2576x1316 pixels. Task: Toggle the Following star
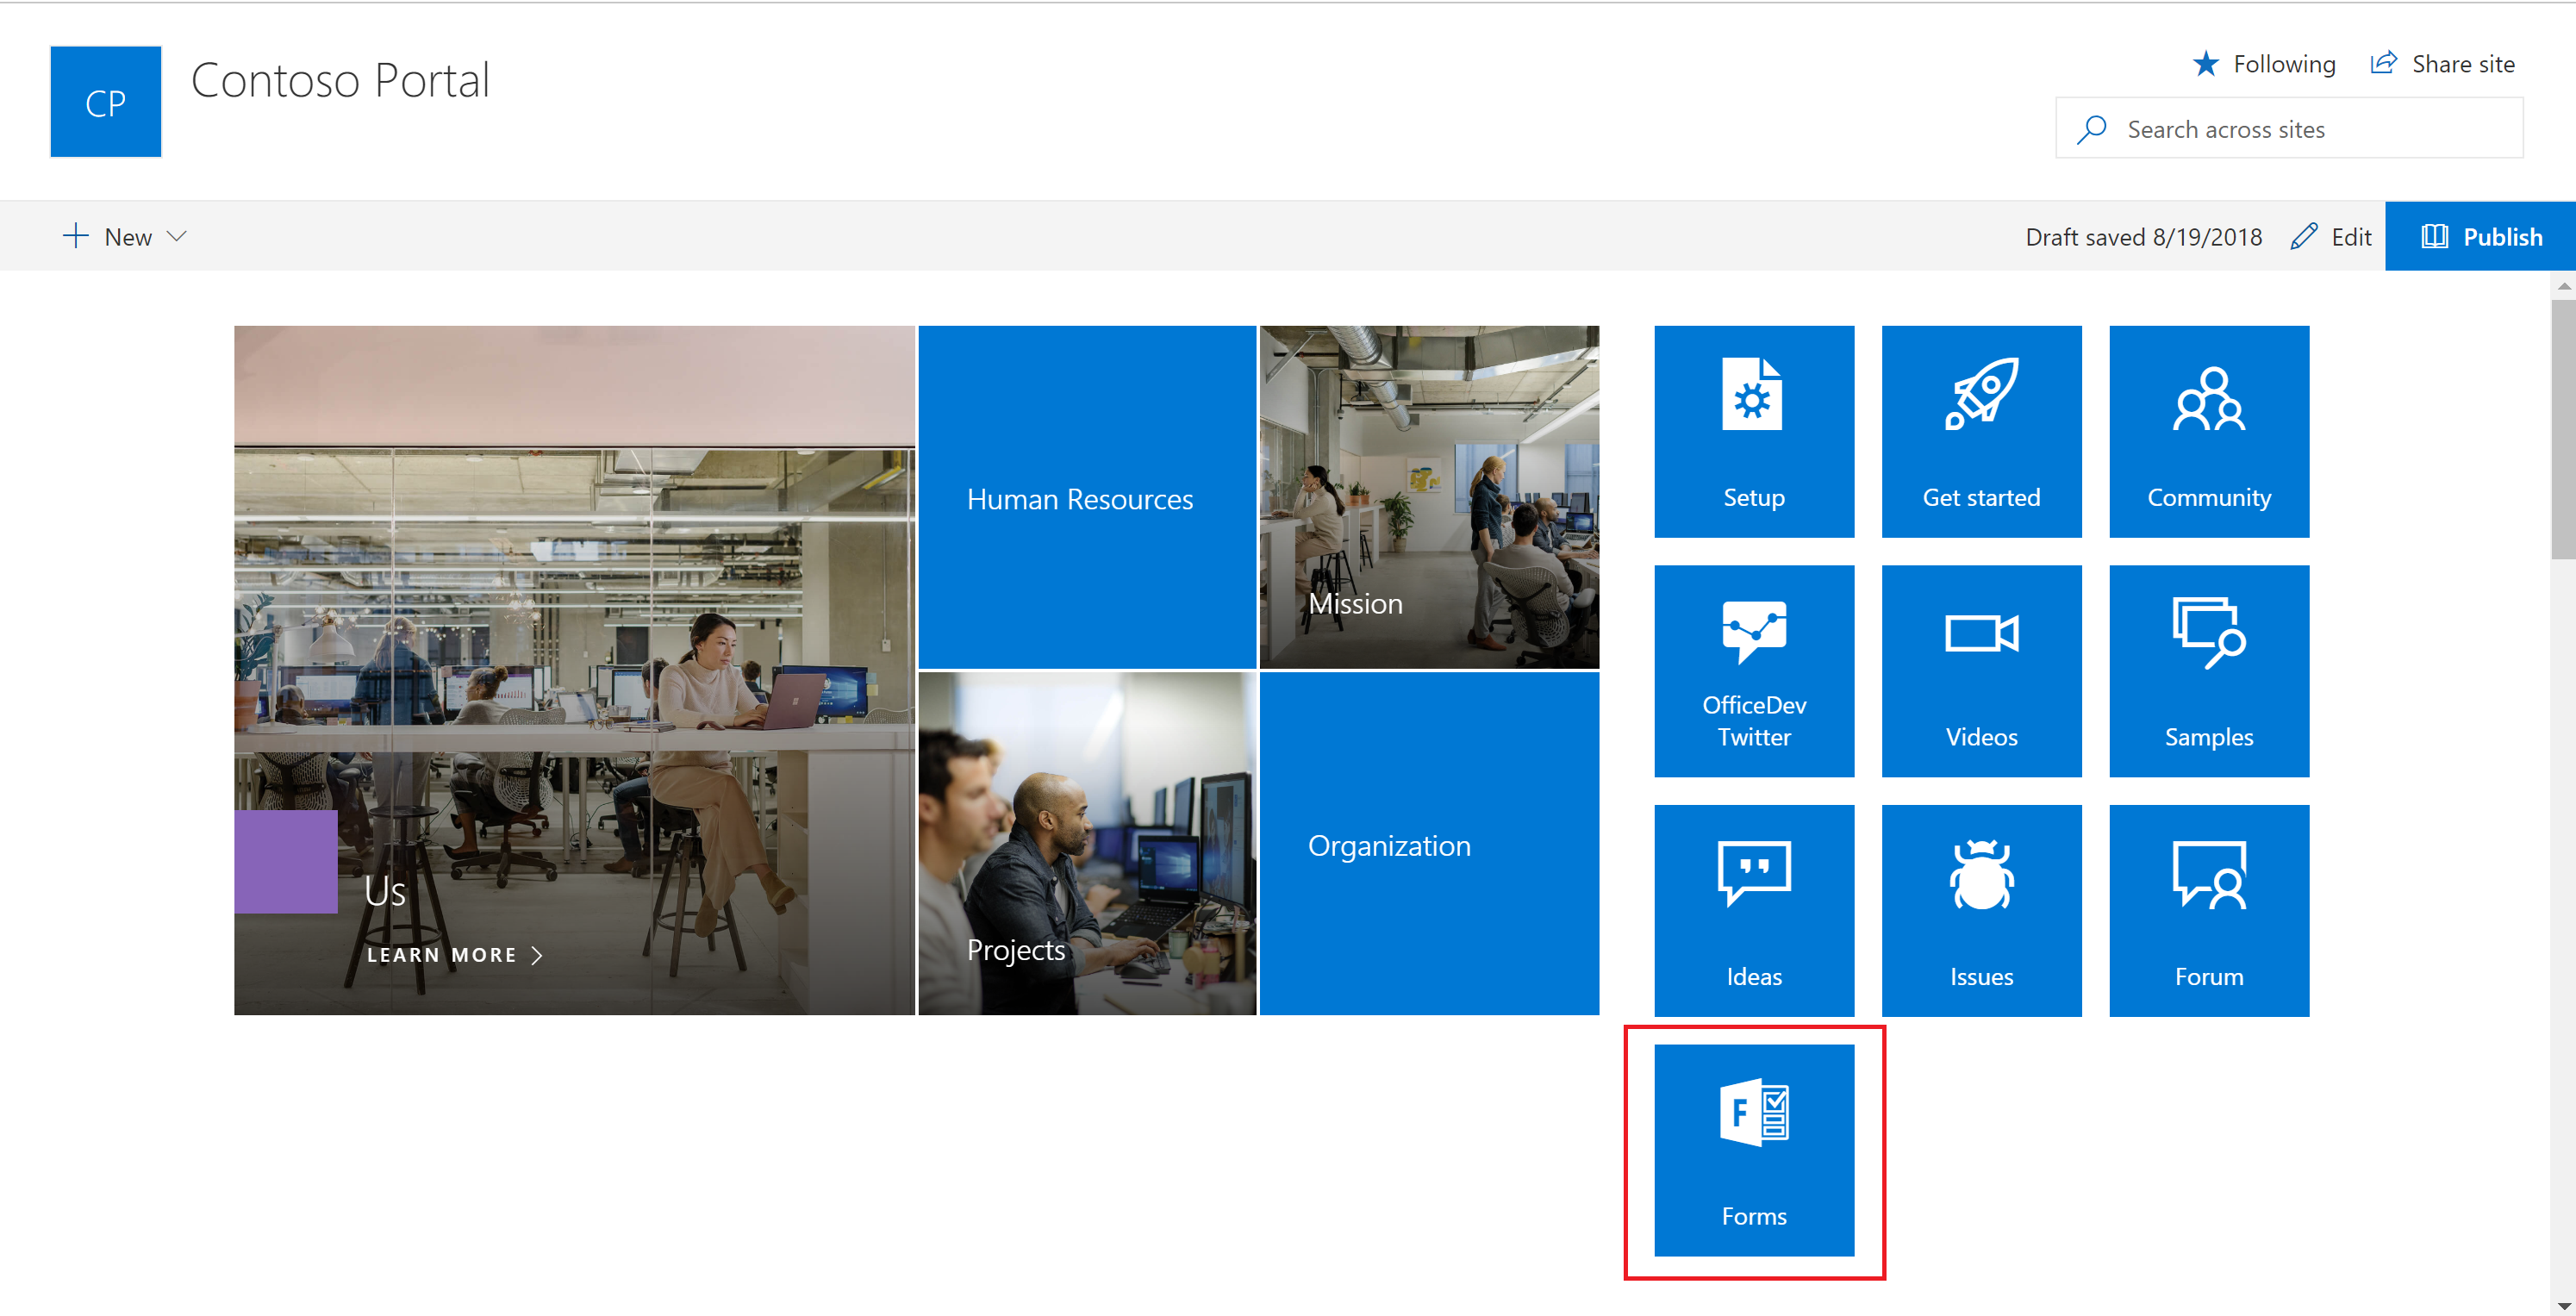coord(2205,64)
